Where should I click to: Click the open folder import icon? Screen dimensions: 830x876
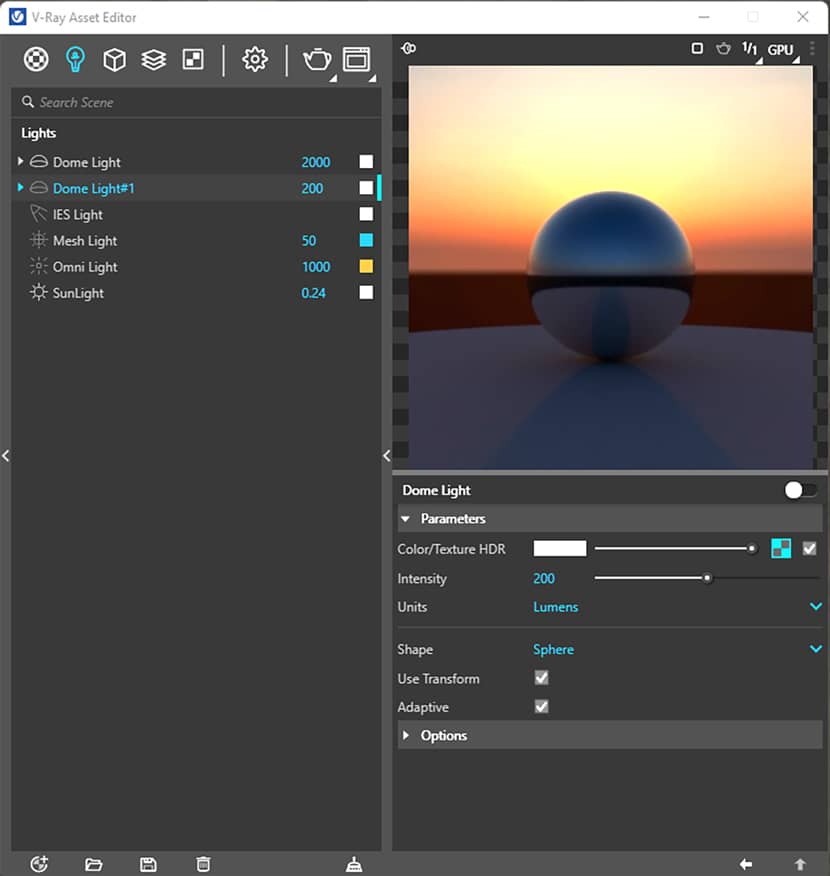[93, 864]
